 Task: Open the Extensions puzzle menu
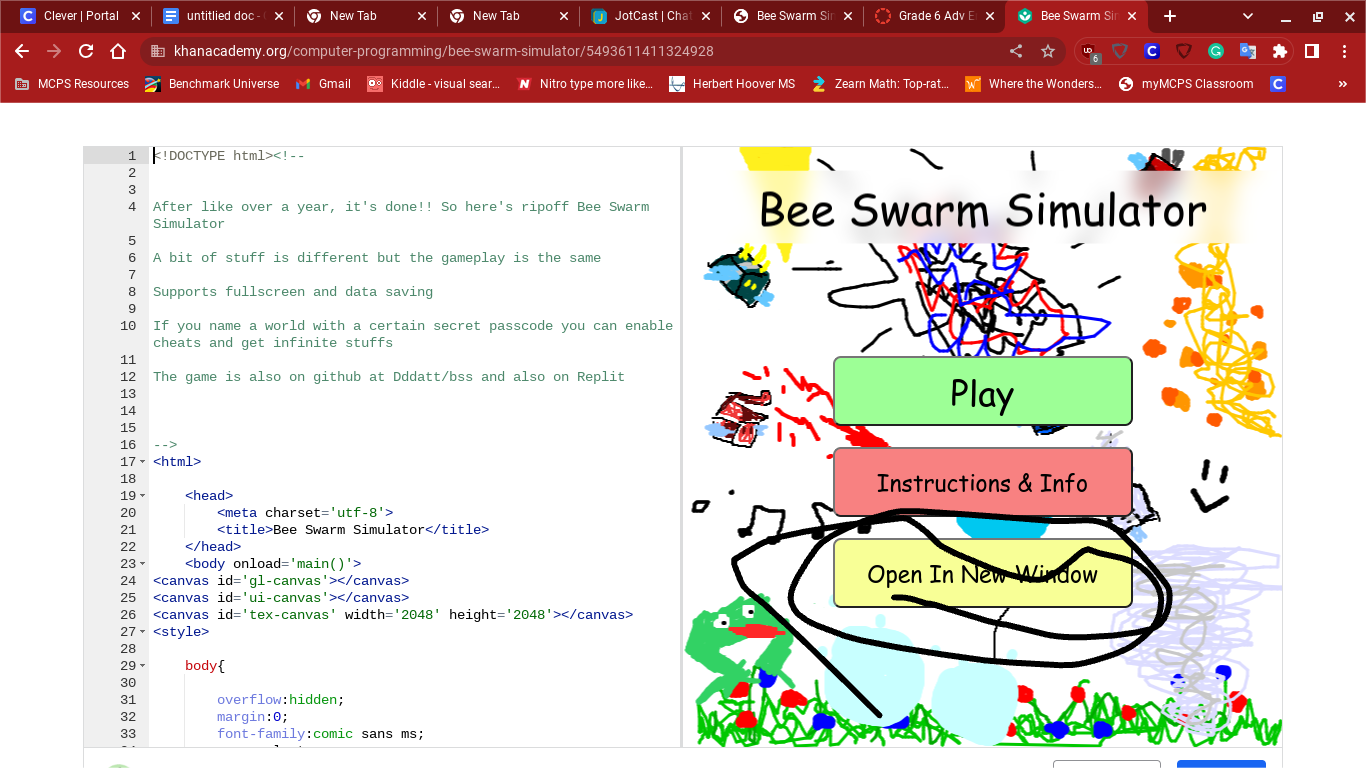[1279, 51]
